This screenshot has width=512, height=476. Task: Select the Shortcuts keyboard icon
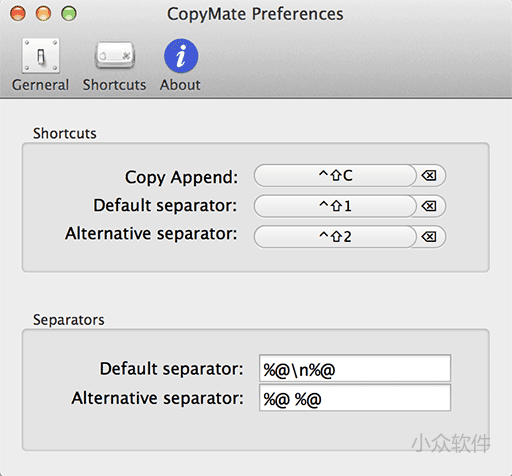(x=115, y=55)
